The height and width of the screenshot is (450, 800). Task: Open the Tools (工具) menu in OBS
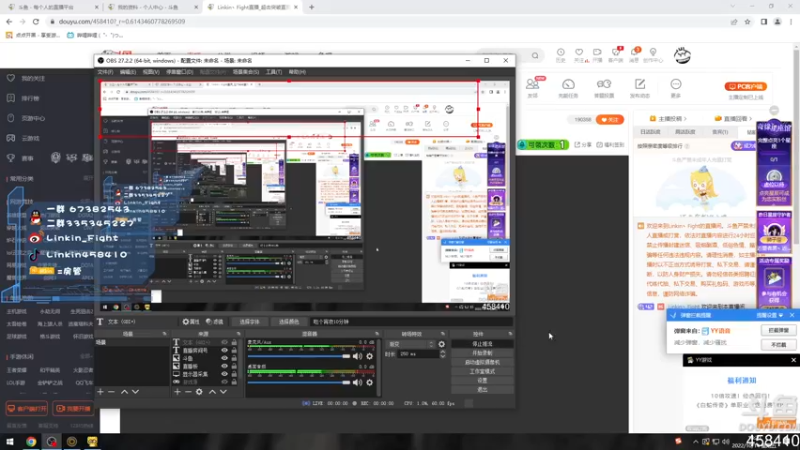(x=273, y=72)
